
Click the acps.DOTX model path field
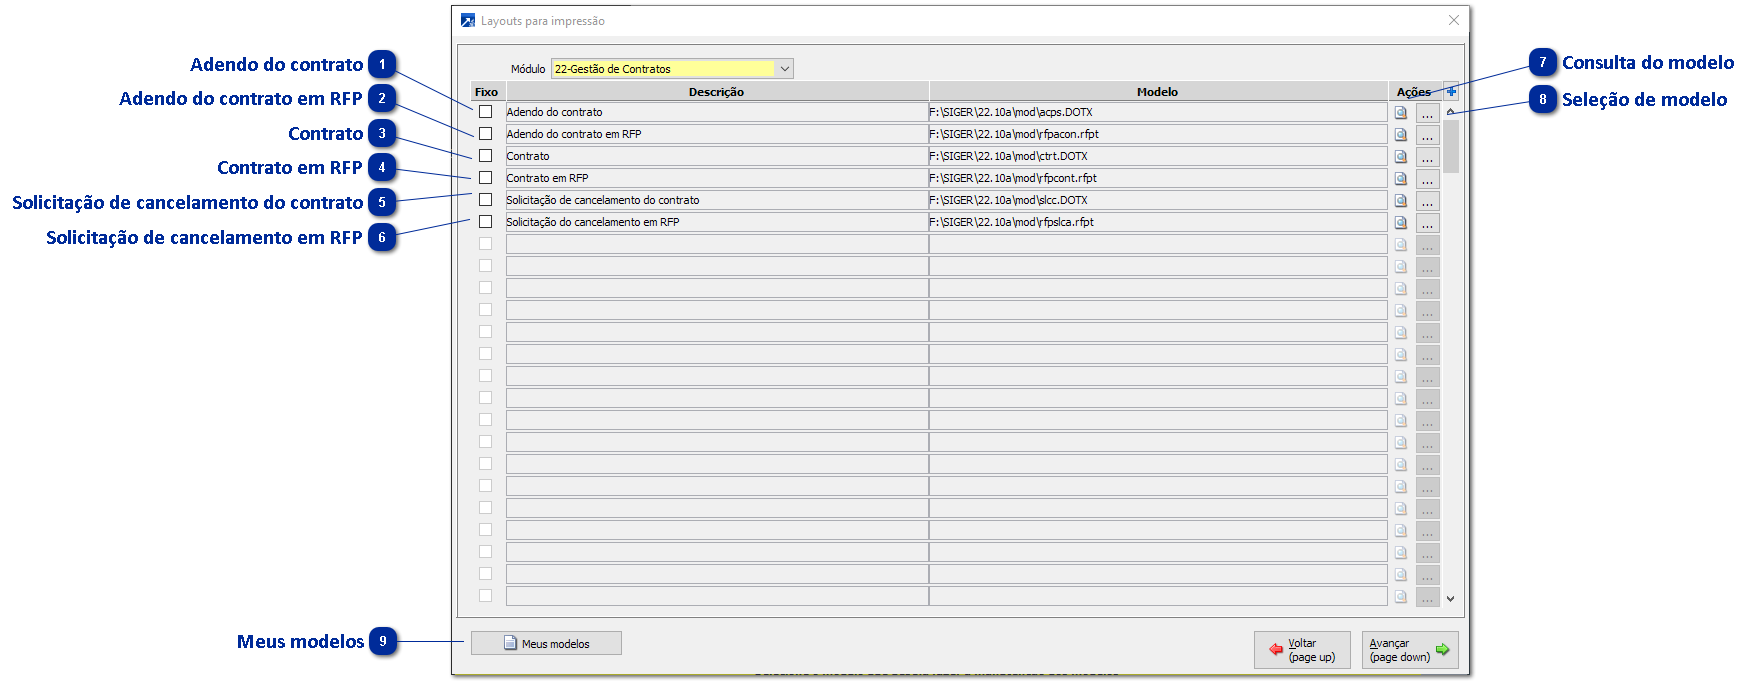tap(1158, 112)
